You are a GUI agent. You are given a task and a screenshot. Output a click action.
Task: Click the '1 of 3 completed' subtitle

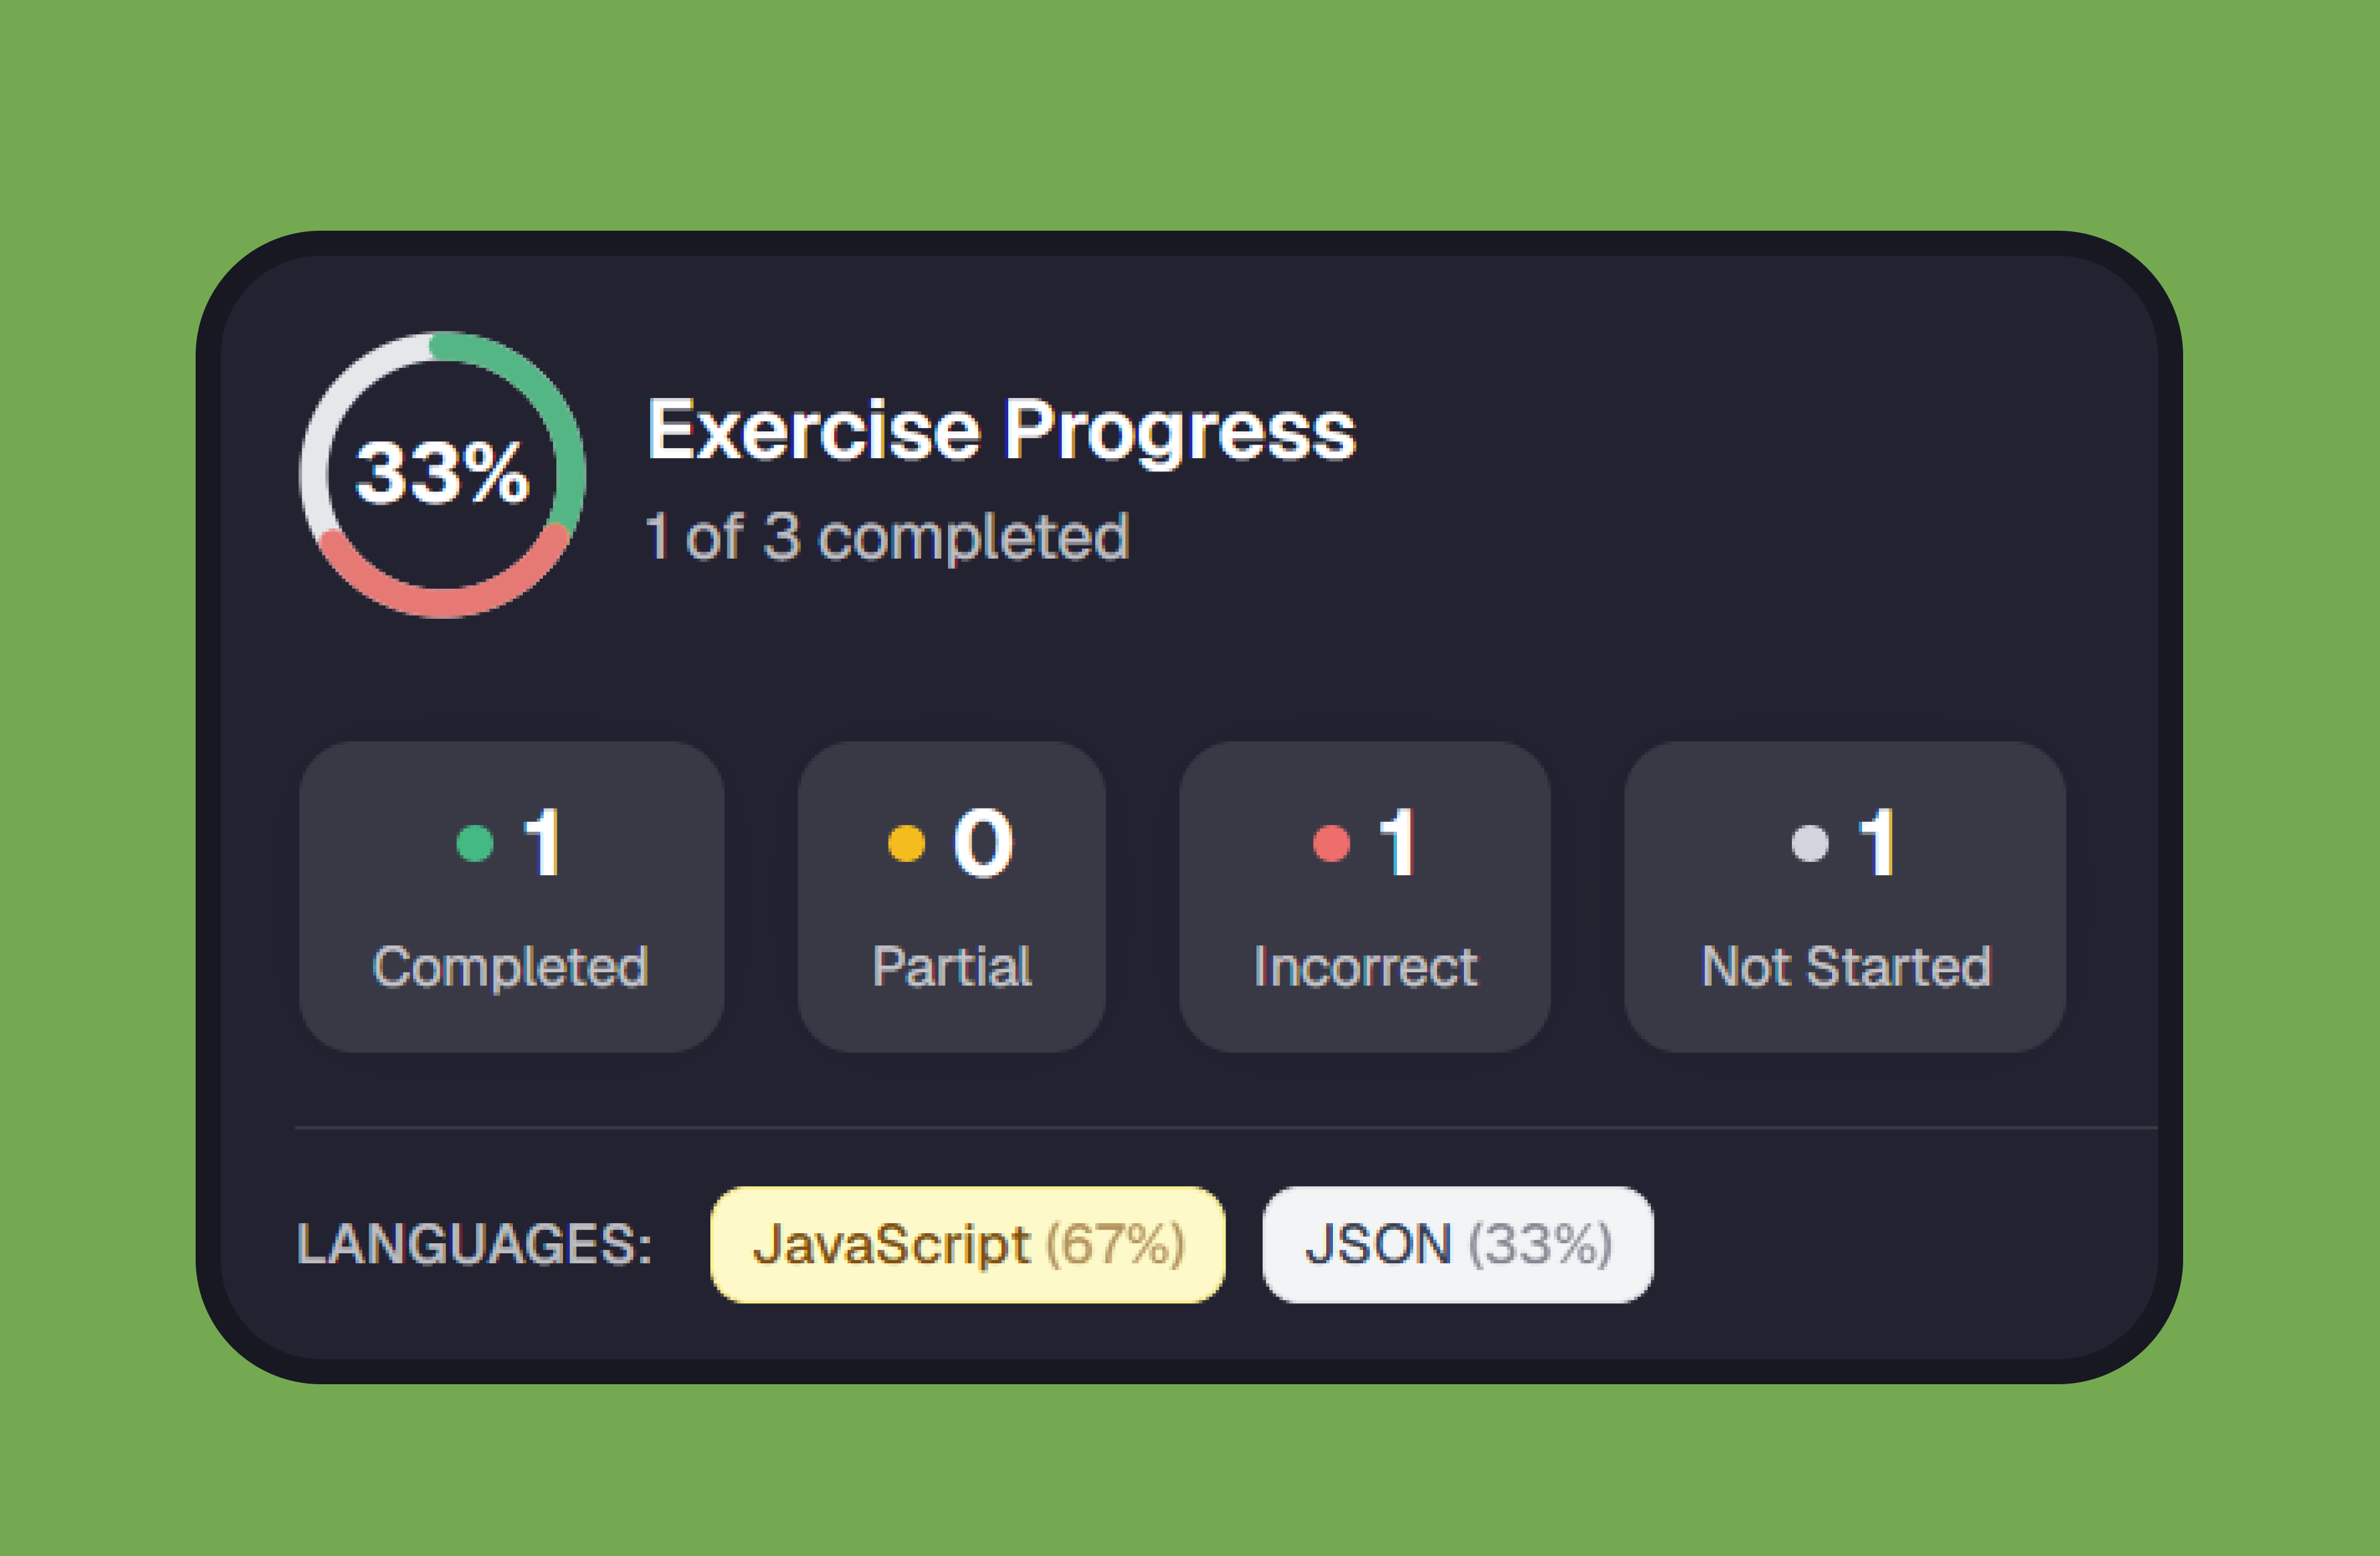coord(887,538)
